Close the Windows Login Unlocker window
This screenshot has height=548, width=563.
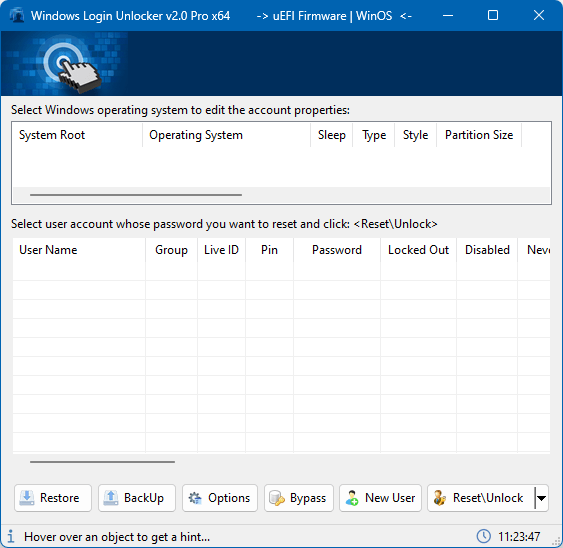point(539,15)
